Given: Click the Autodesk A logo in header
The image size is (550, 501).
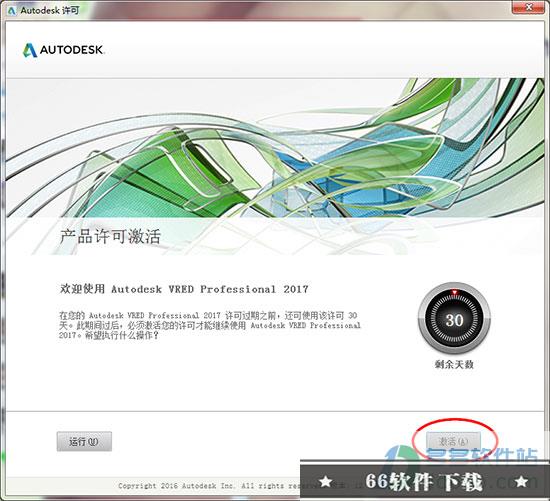Looking at the screenshot, I should 30,50.
